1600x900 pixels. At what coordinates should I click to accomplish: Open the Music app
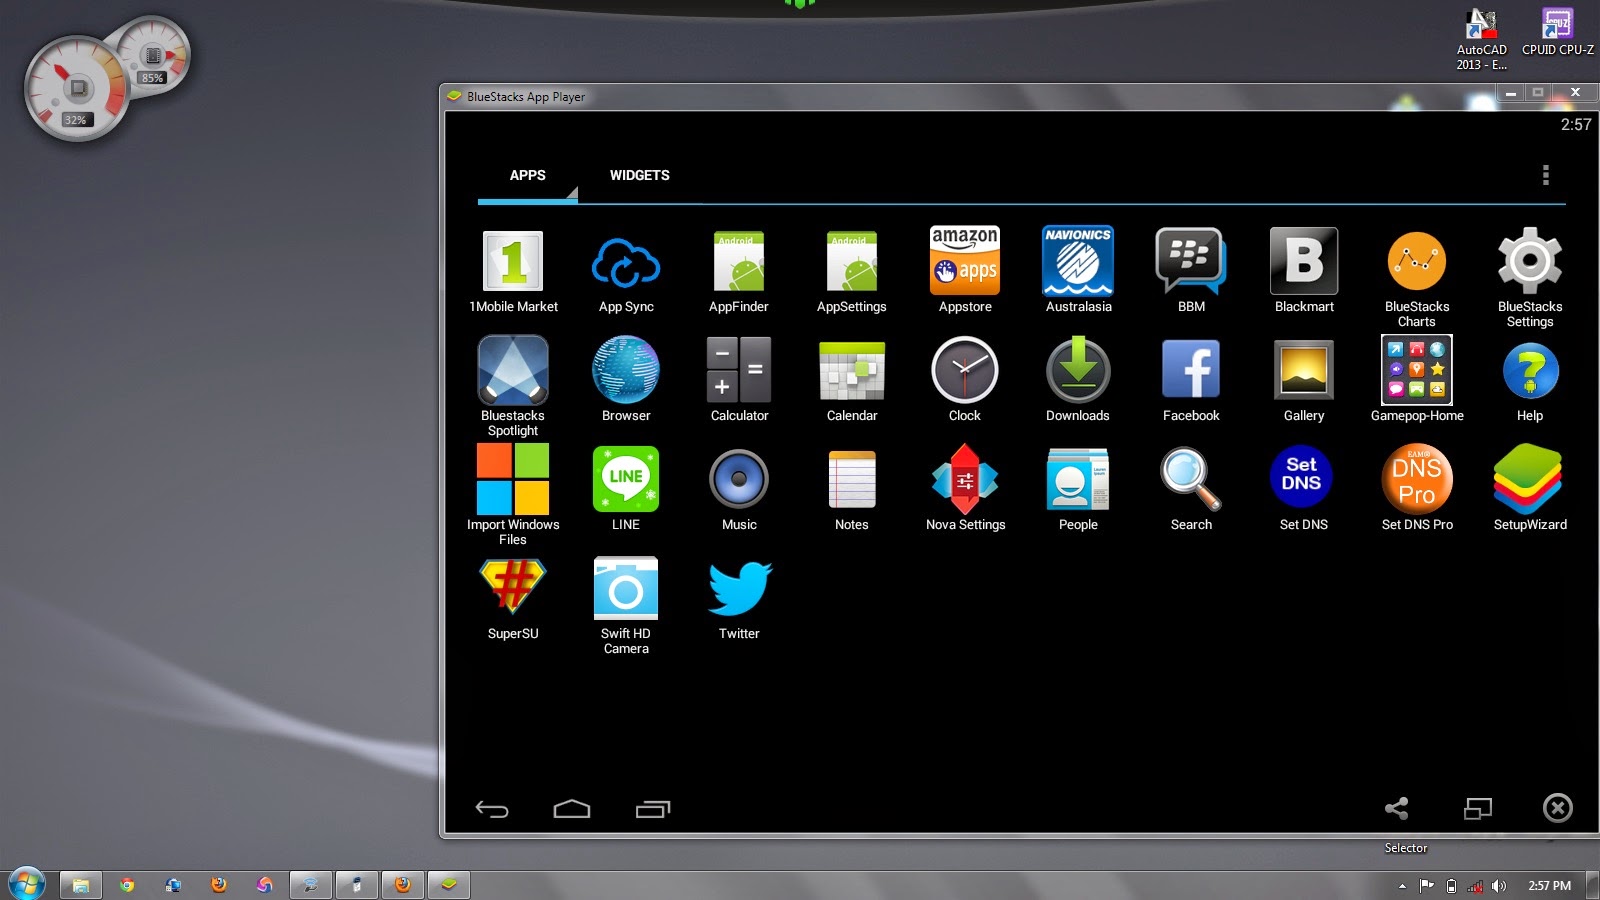click(x=739, y=479)
